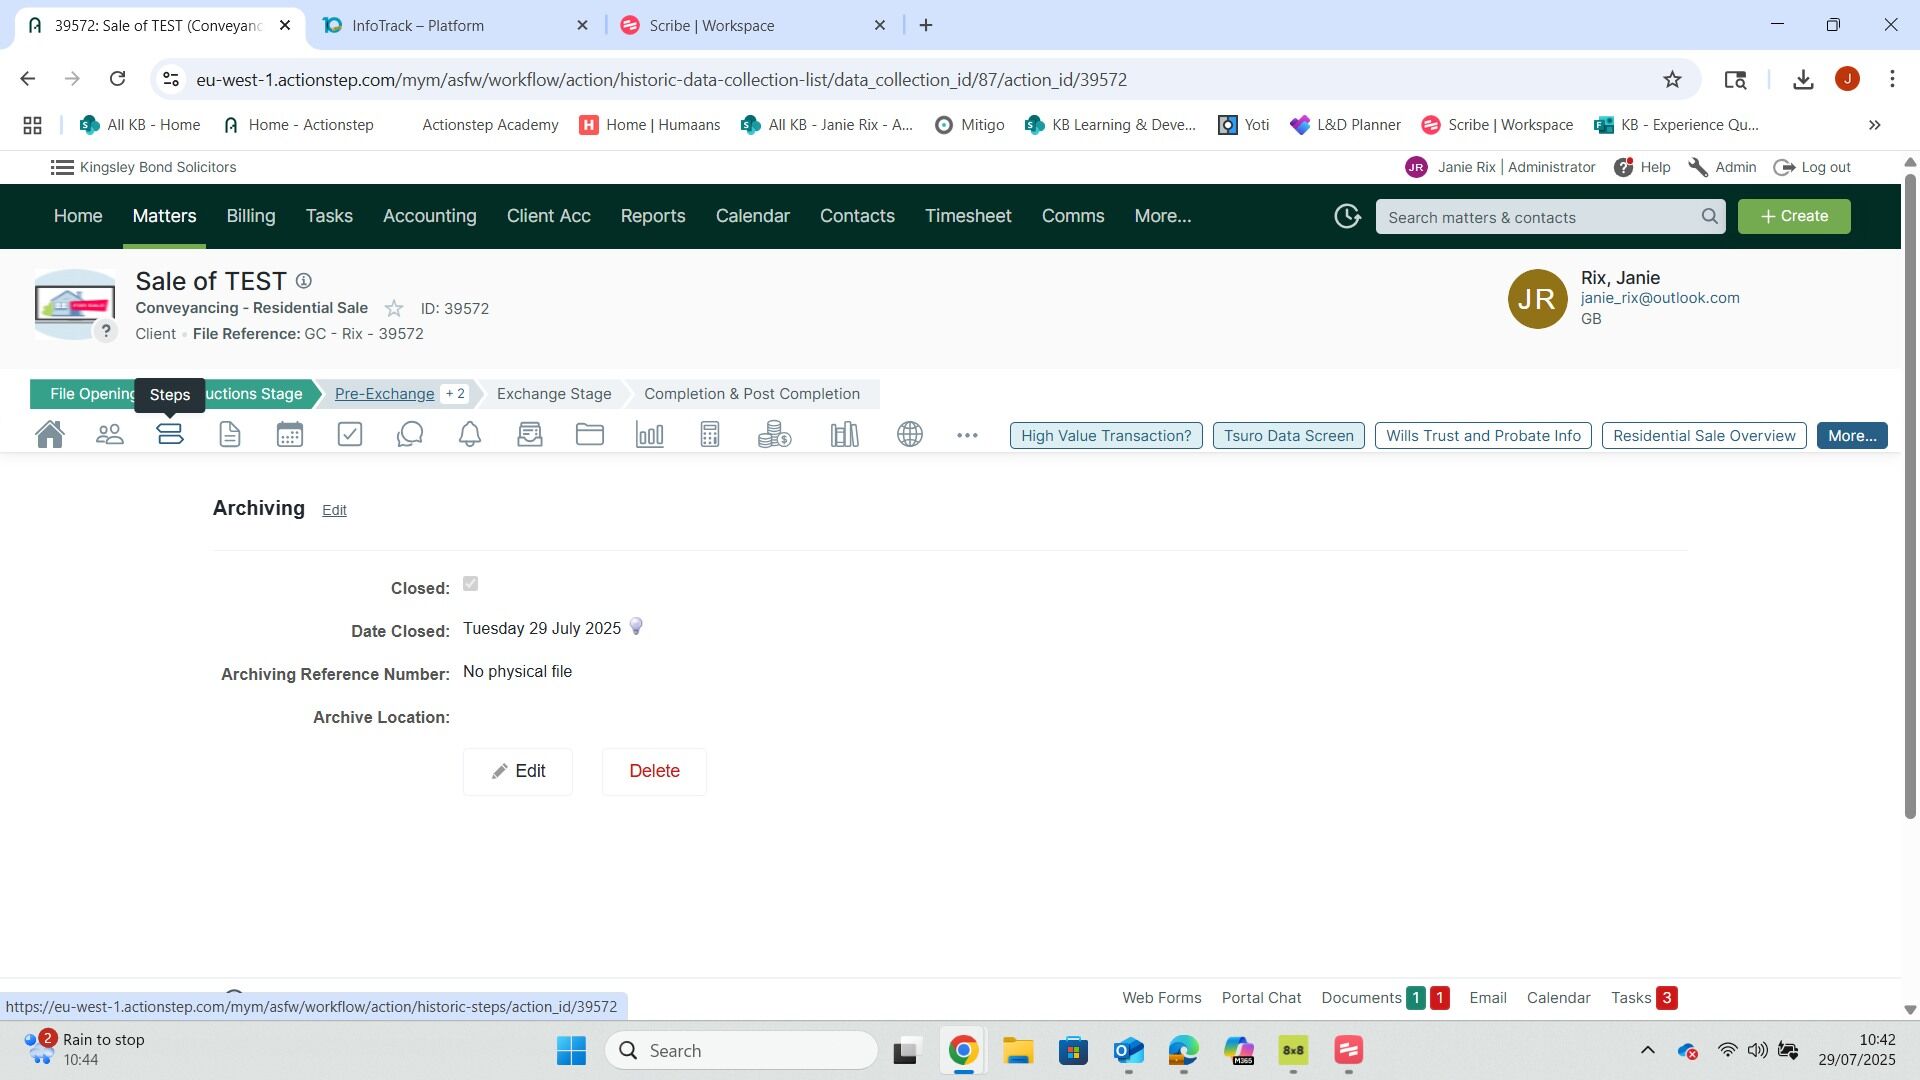Click the globe web portal icon
The width and height of the screenshot is (1920, 1080).
910,435
